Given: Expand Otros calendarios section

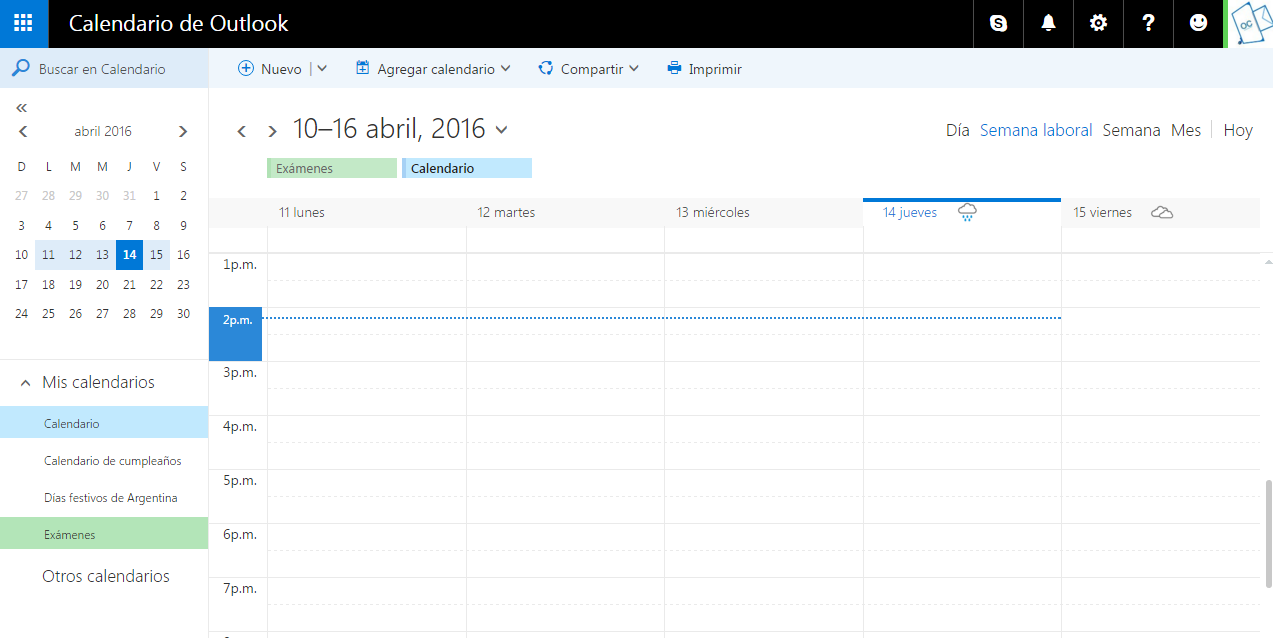Looking at the screenshot, I should coord(106,576).
